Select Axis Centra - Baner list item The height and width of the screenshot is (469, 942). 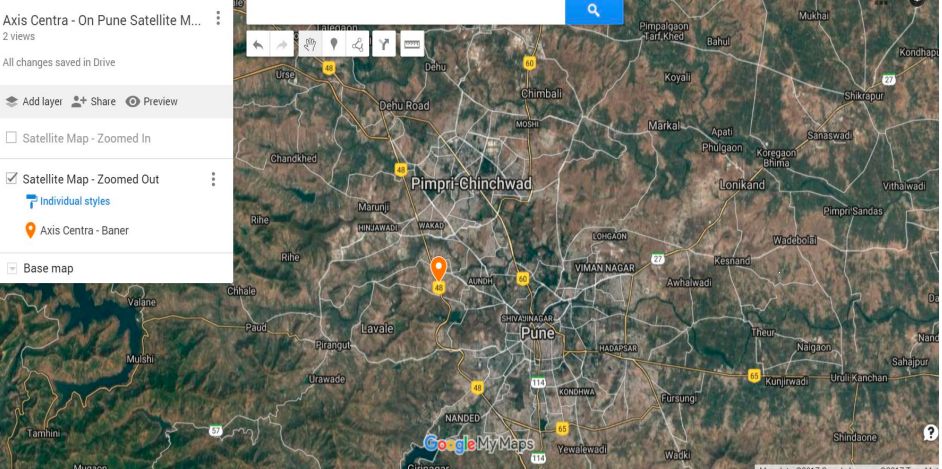pyautogui.click(x=84, y=230)
